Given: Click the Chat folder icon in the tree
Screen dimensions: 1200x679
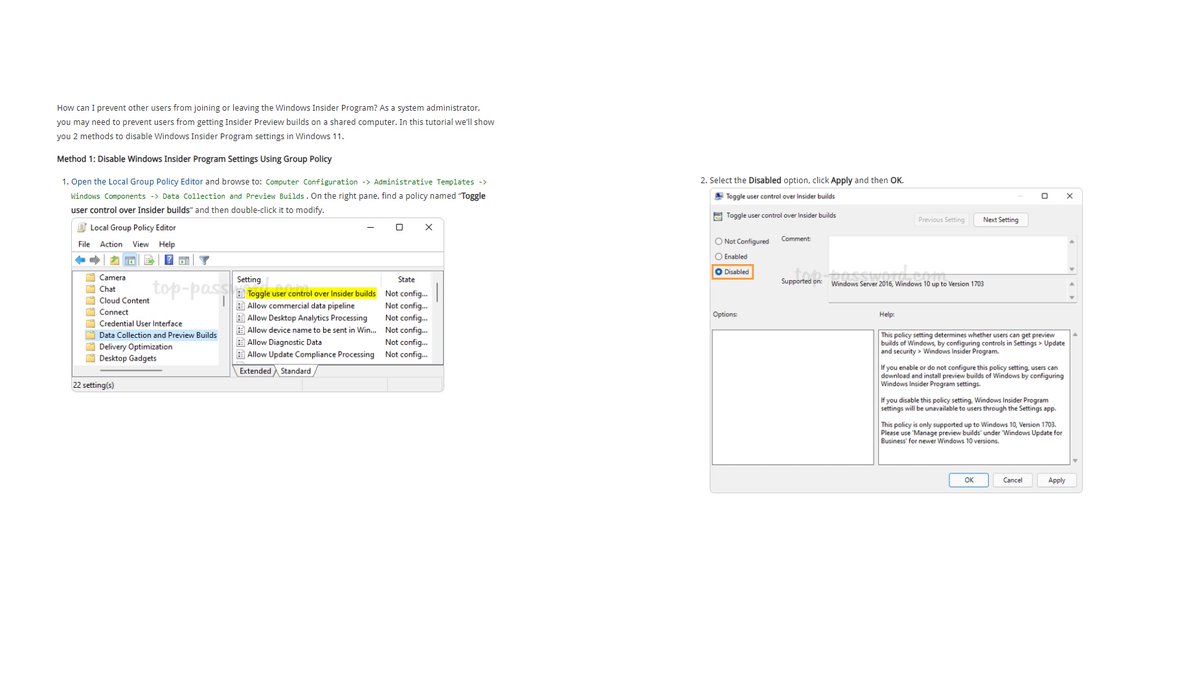Looking at the screenshot, I should [90, 289].
